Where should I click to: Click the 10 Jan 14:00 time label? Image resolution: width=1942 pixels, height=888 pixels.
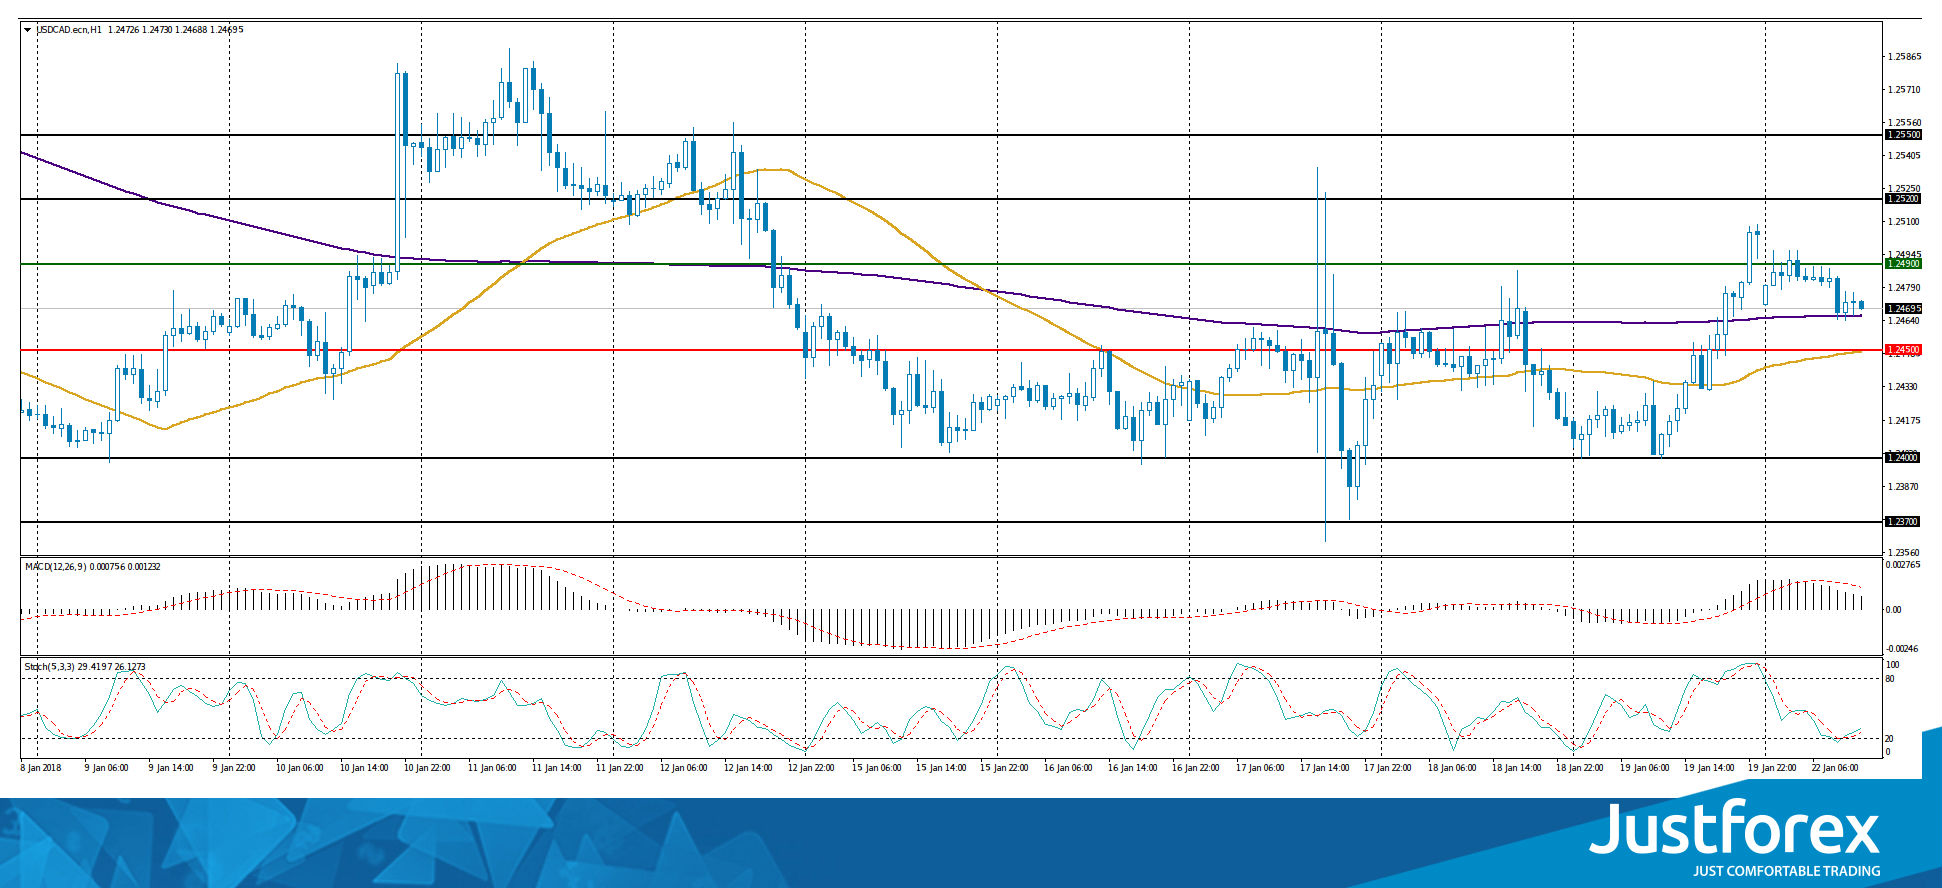[364, 768]
